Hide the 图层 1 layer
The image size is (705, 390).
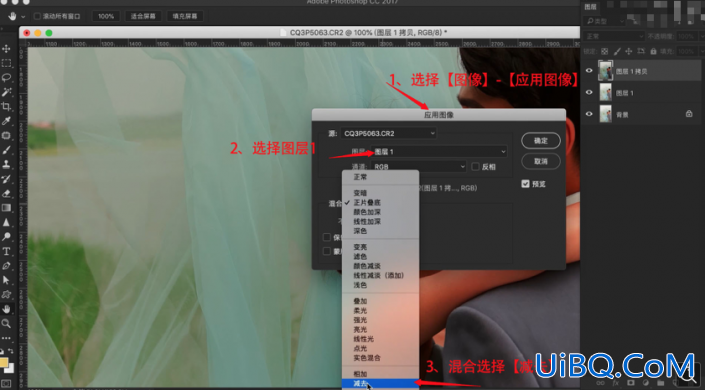589,92
